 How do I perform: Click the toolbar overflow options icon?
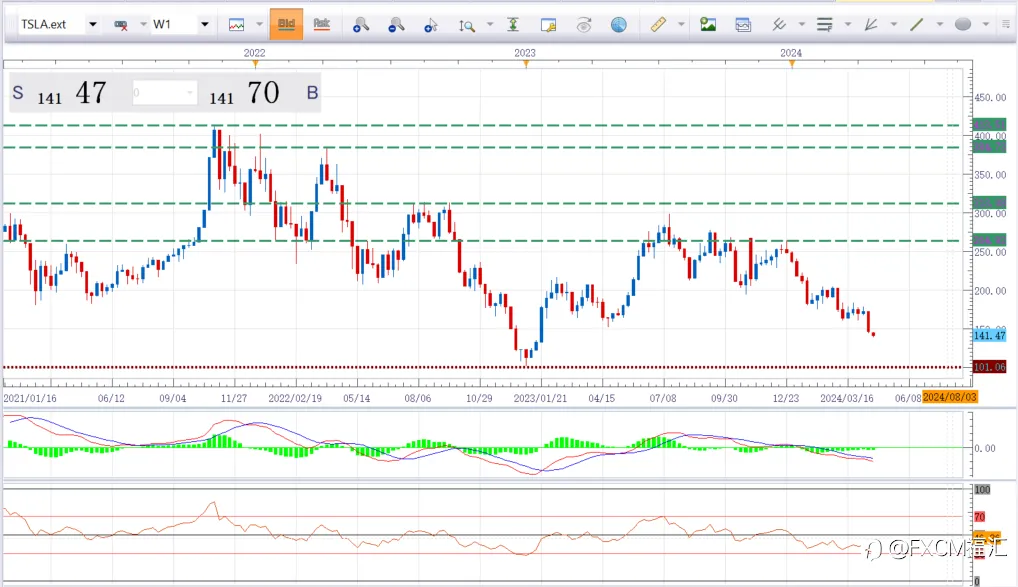tap(1006, 25)
